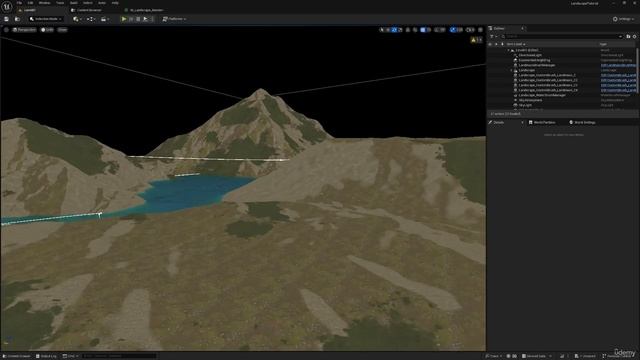Open the surface snapping options icon
The height and width of the screenshot is (360, 640).
click(x=415, y=30)
